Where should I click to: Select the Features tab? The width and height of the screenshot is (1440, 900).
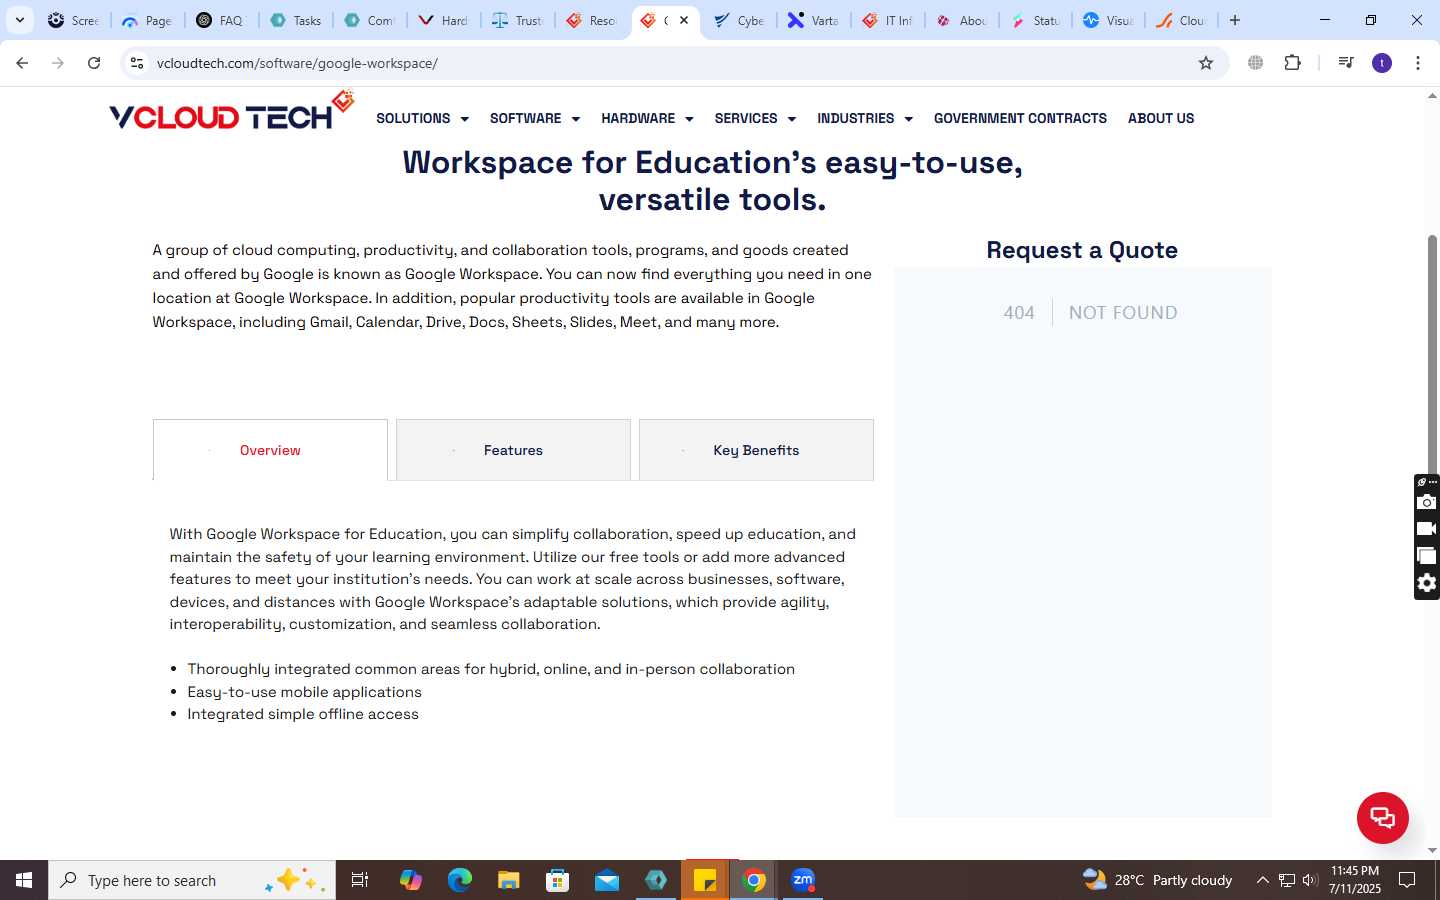513,450
